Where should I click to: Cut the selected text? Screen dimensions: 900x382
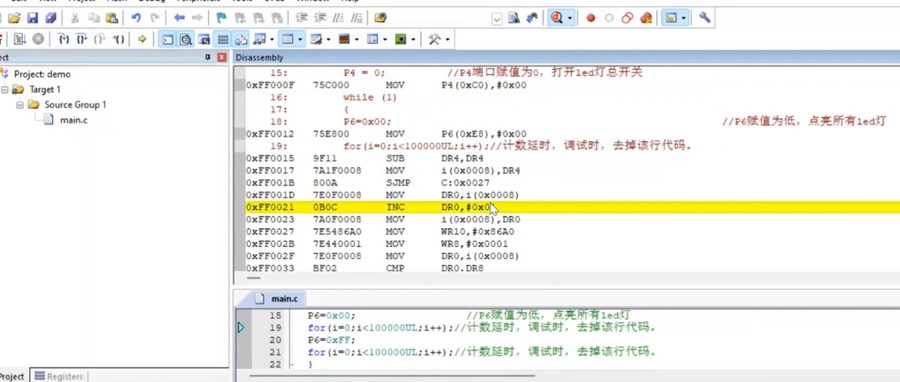tap(75, 18)
